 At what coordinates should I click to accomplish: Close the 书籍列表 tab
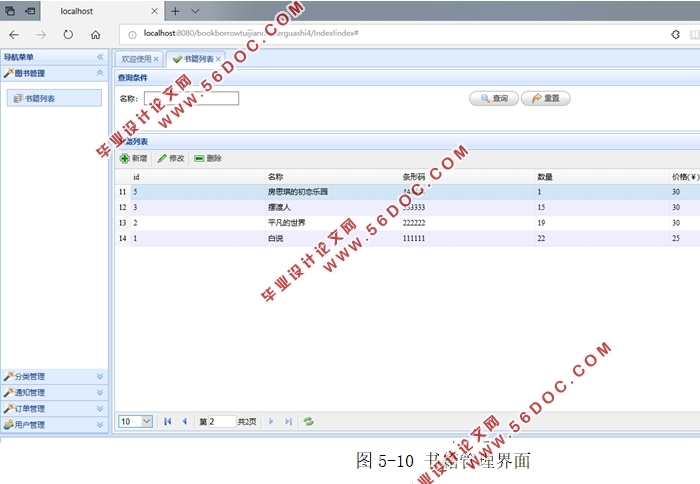pos(218,59)
